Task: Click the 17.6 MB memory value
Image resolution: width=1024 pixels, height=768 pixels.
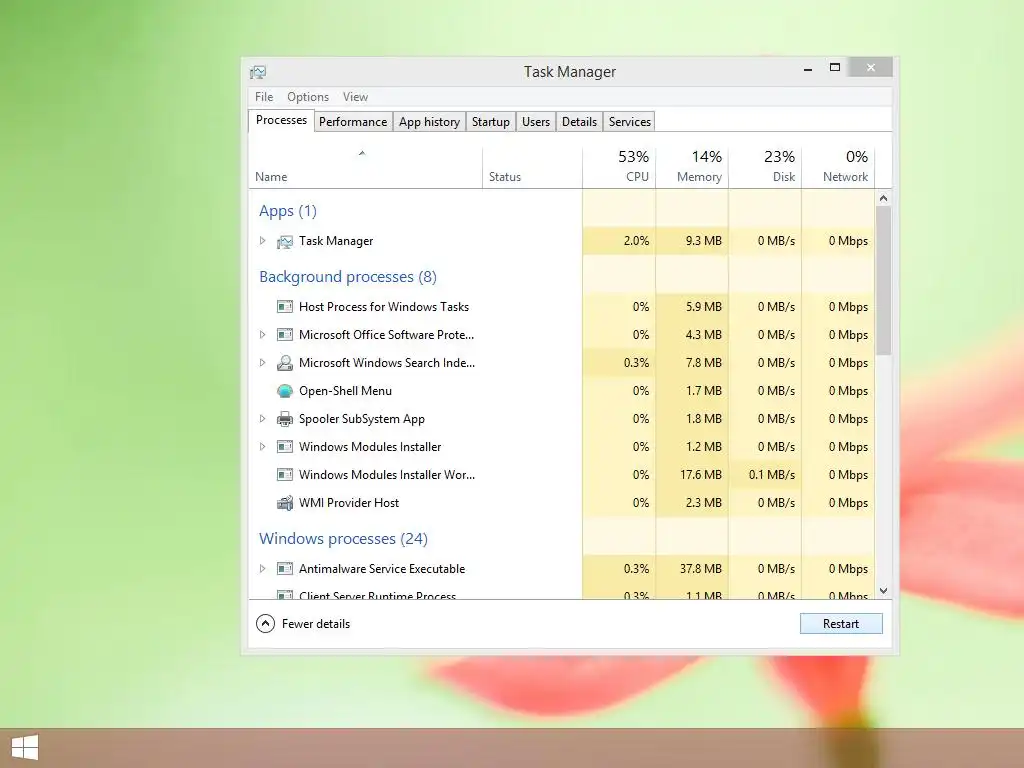Action: (x=701, y=475)
